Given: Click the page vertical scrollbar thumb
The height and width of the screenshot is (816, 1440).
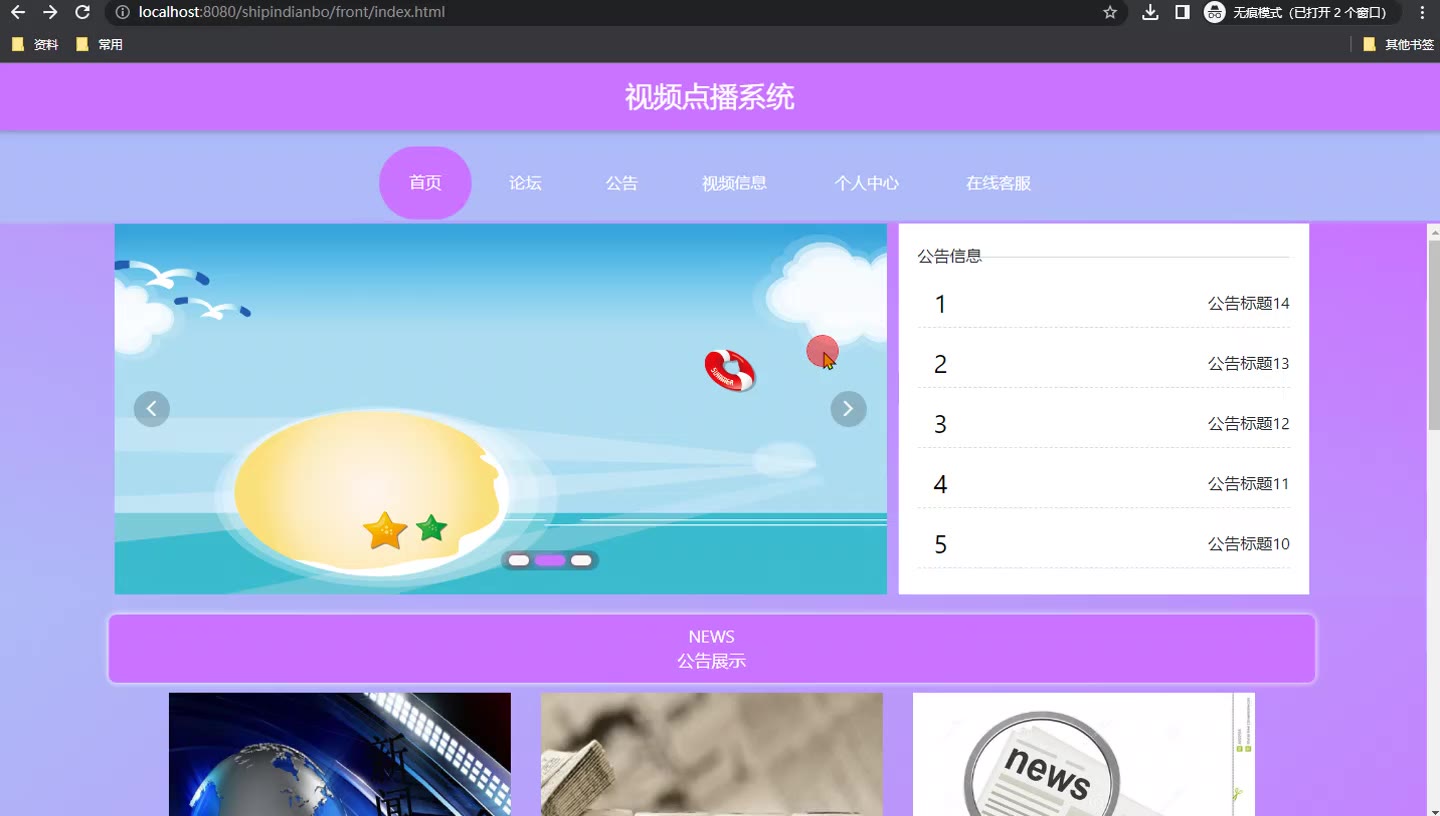Looking at the screenshot, I should (1433, 335).
